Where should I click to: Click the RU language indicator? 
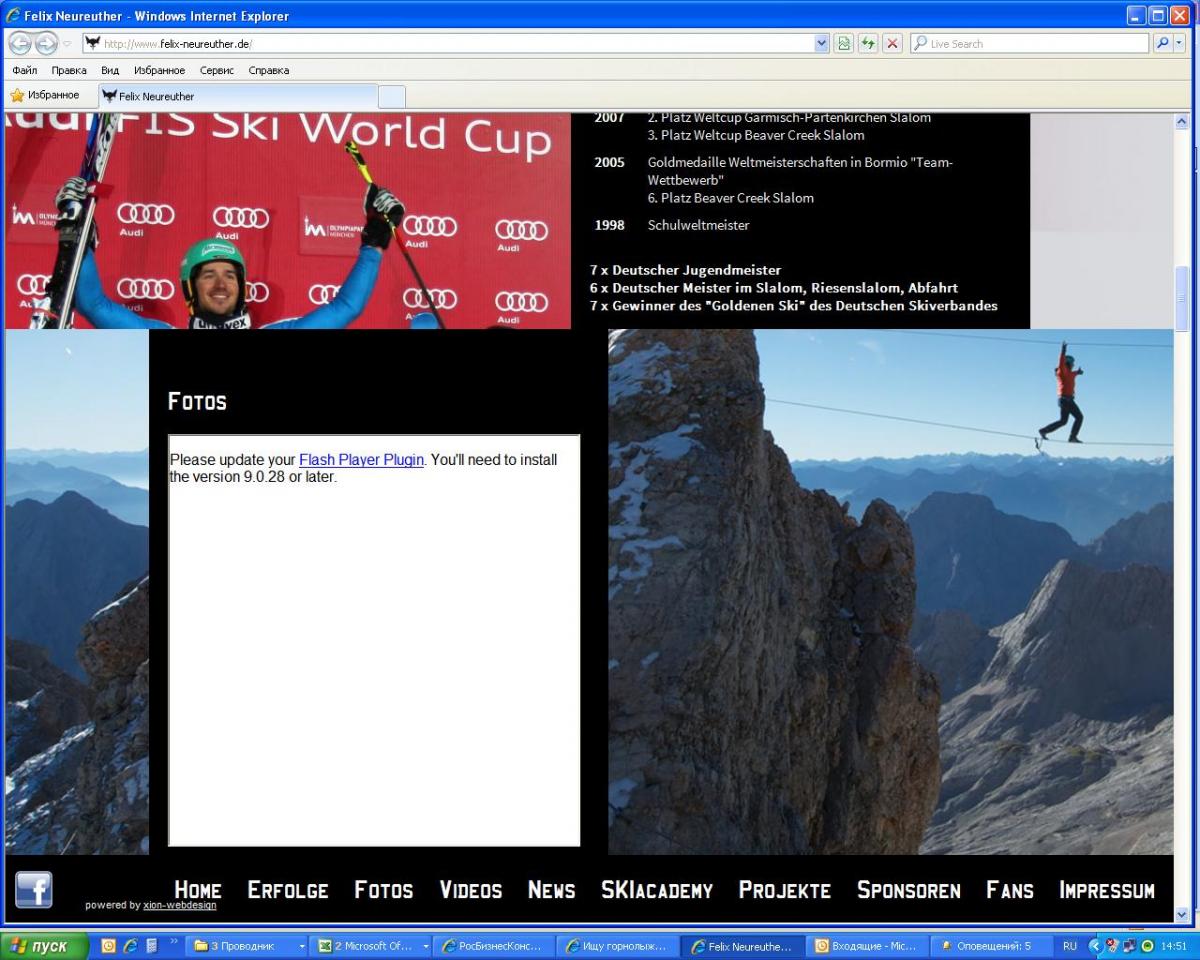pyautogui.click(x=1070, y=945)
